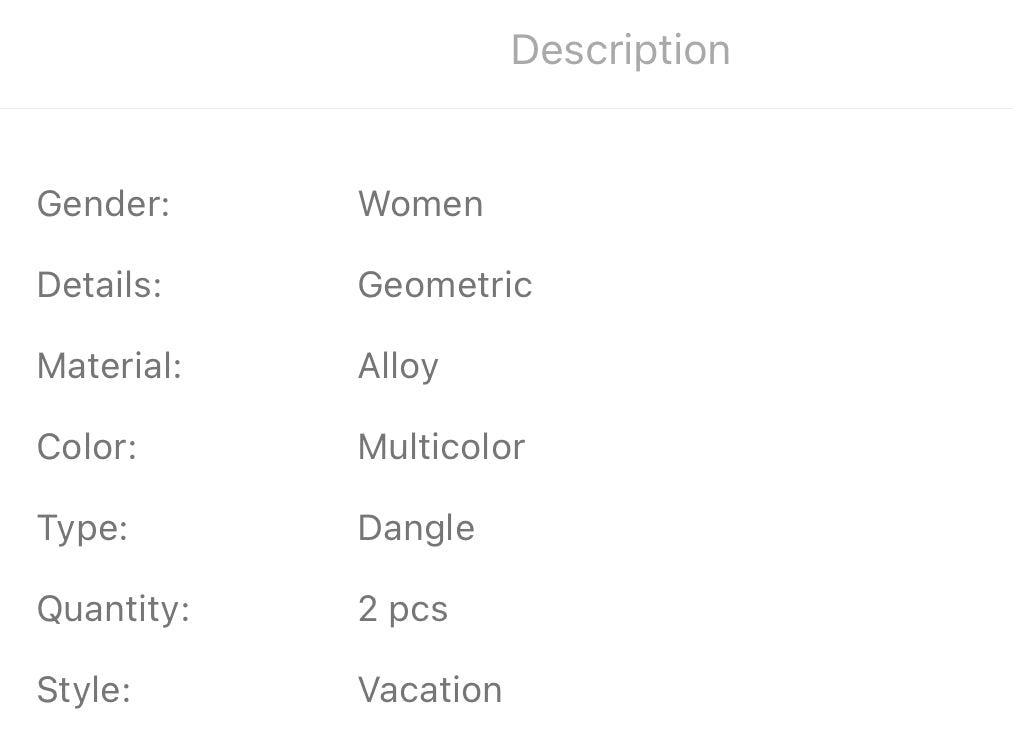This screenshot has width=1013, height=730.
Task: Click the Color label
Action: coord(86,447)
